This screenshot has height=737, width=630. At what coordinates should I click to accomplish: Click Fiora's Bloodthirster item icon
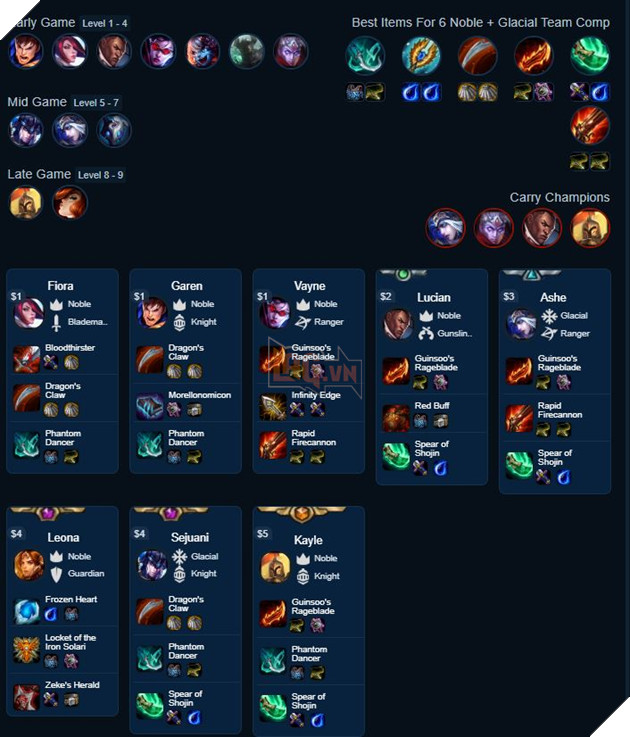coord(26,359)
